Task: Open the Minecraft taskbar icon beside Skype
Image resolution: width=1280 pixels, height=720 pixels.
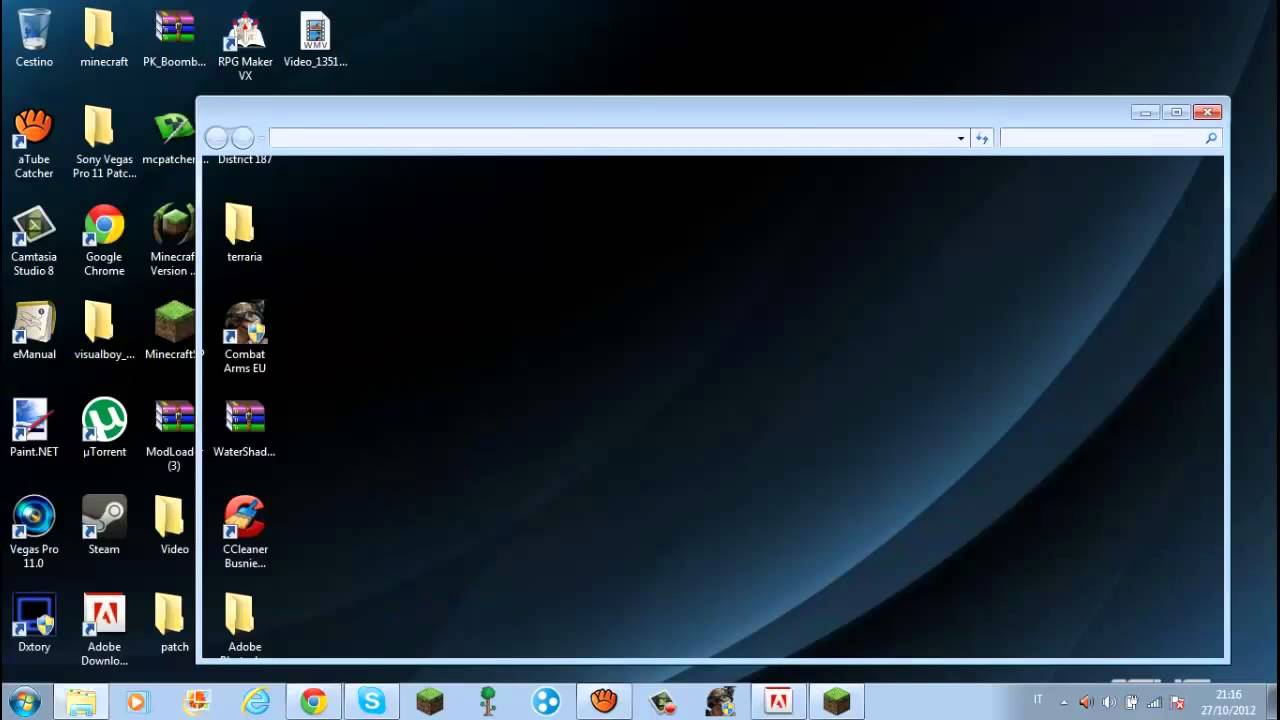Action: [430, 702]
